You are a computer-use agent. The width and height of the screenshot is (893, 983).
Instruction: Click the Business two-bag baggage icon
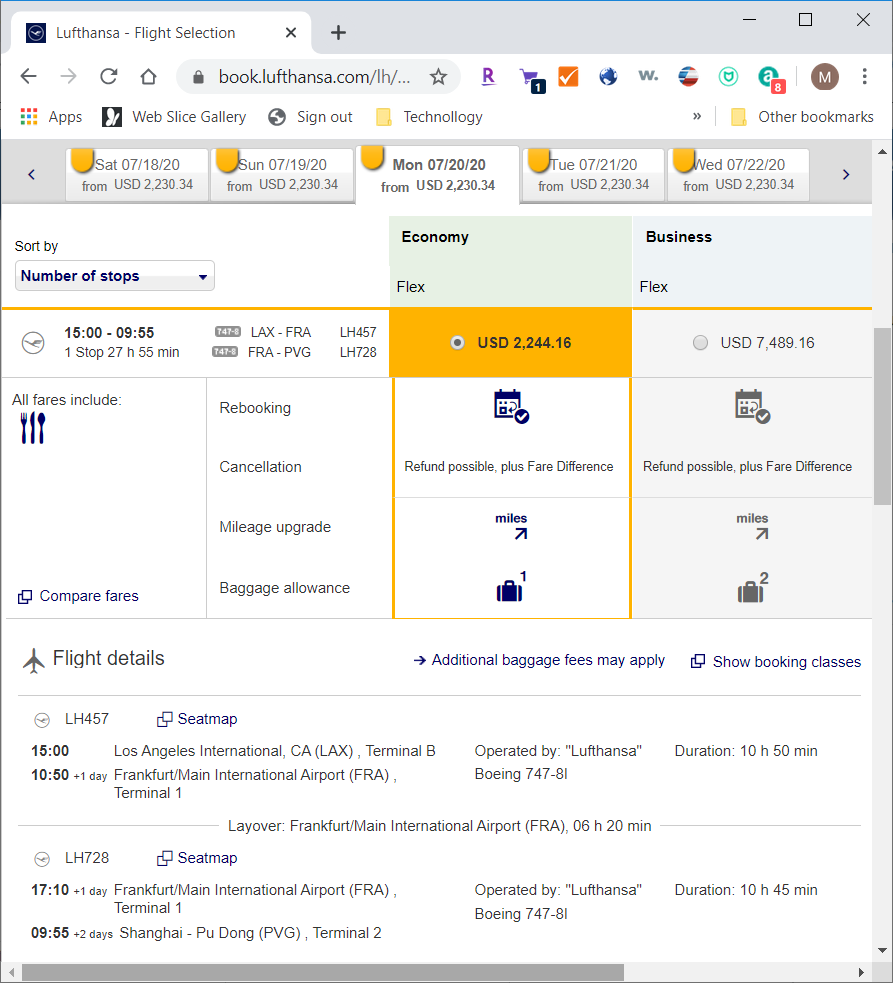click(753, 587)
